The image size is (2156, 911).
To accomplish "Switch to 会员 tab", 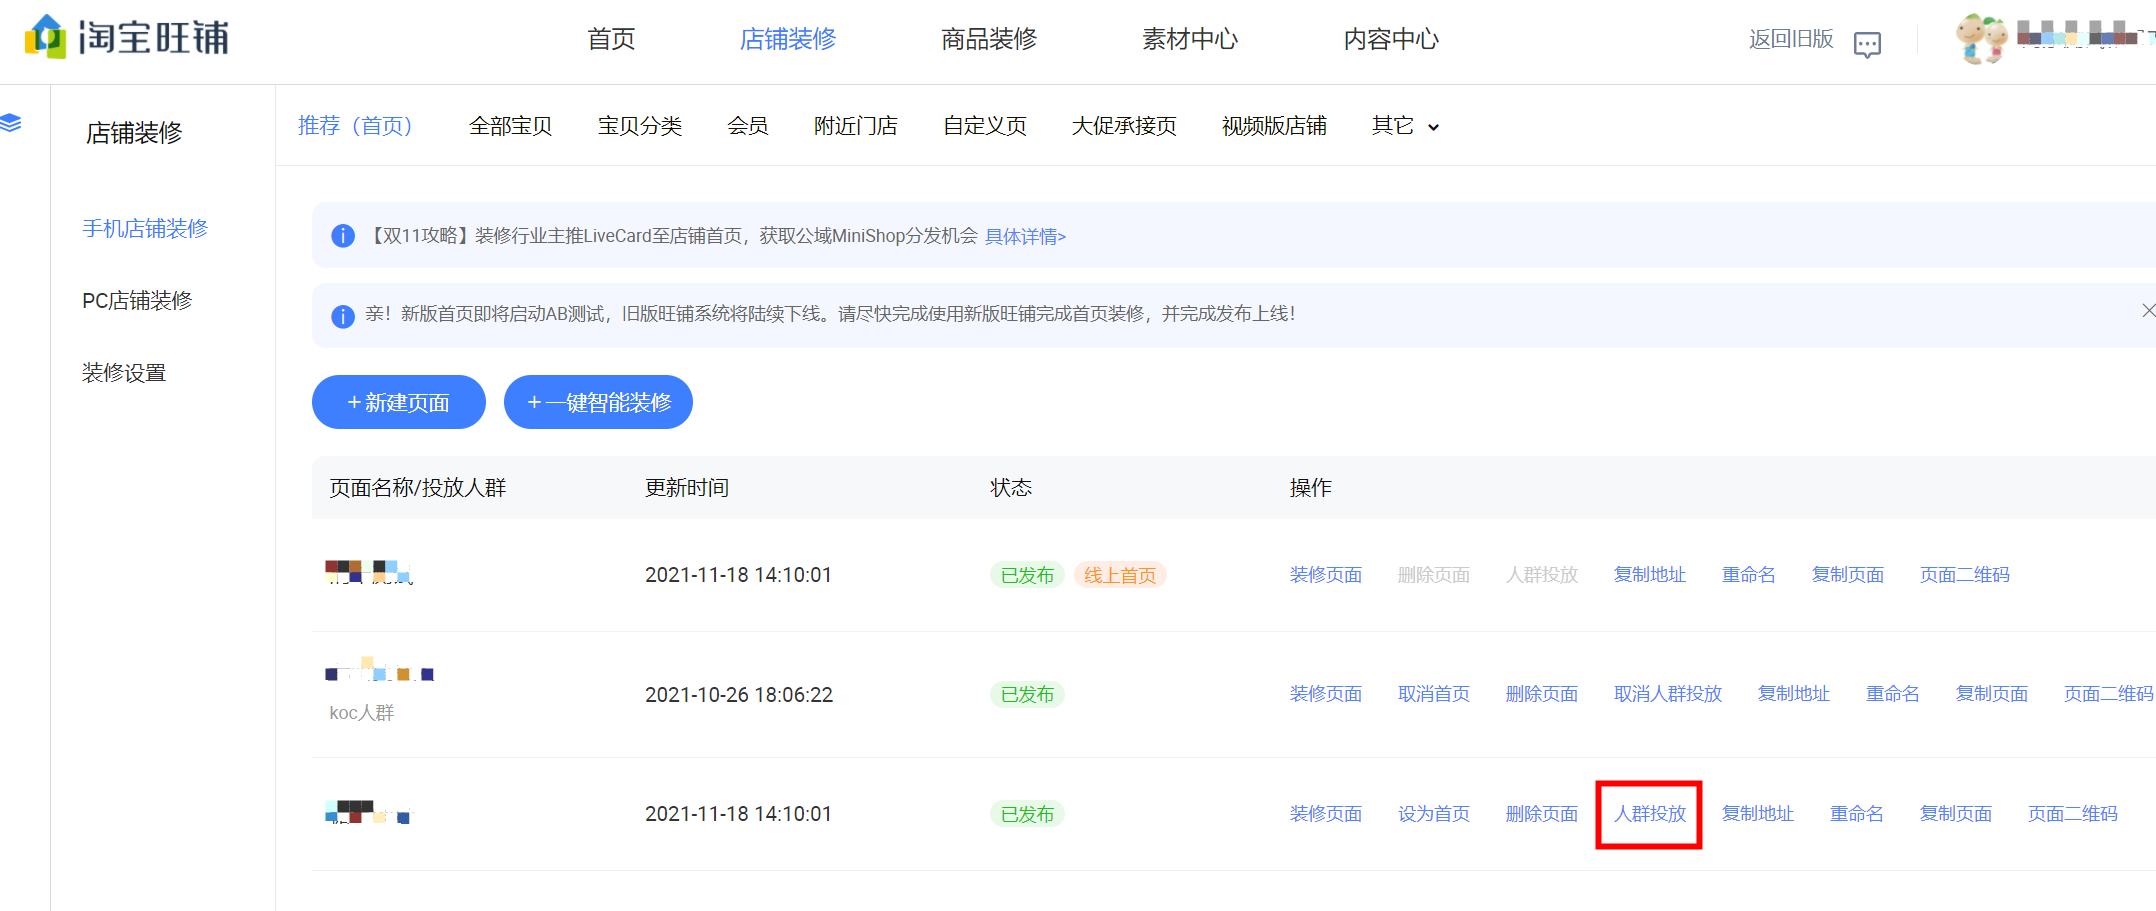I will point(748,126).
